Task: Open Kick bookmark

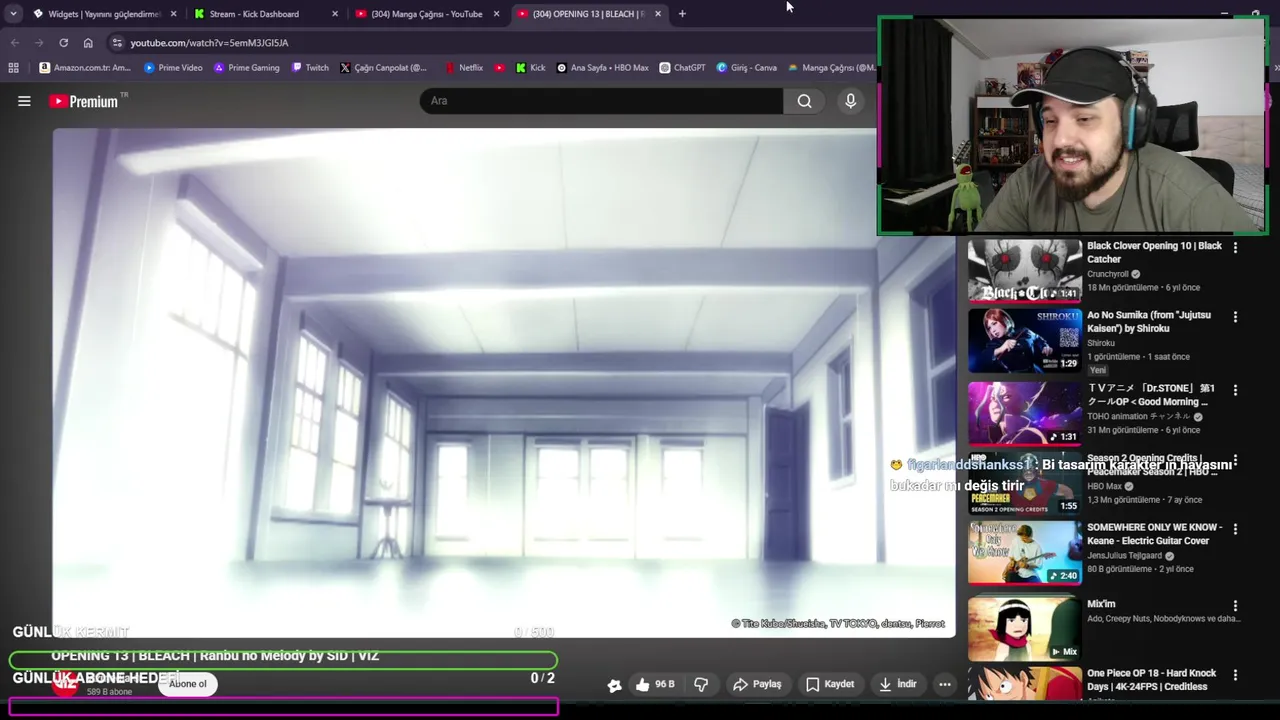Action: pos(530,68)
